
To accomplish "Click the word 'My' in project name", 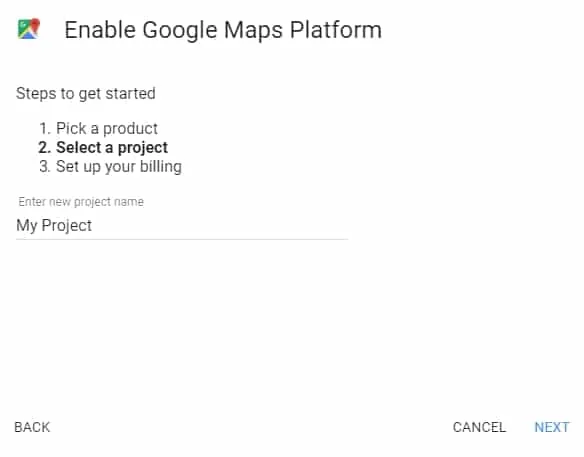I will tap(26, 226).
